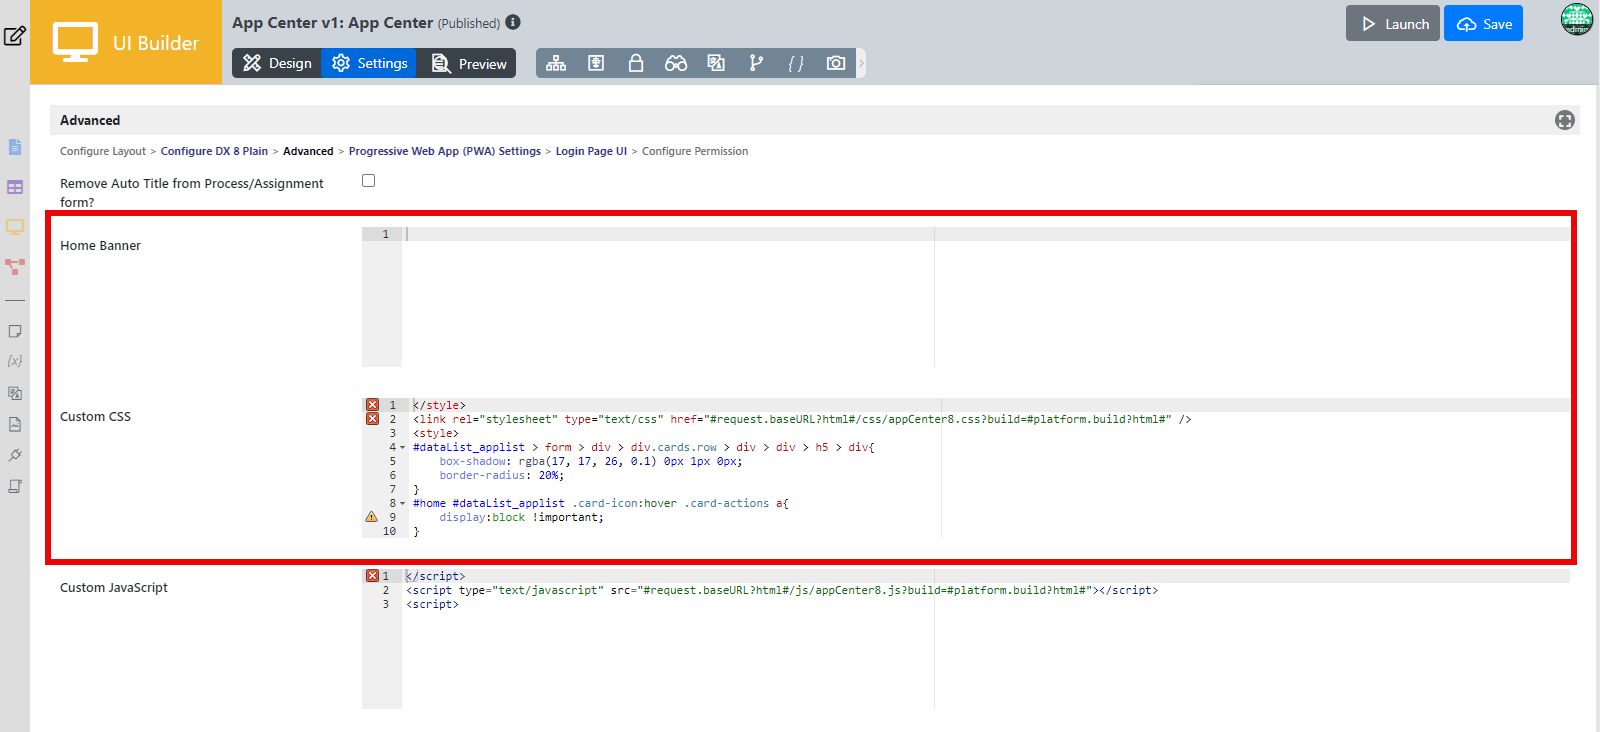
Task: Click the 'border-radius: 20%;' CSS line
Action: (501, 476)
